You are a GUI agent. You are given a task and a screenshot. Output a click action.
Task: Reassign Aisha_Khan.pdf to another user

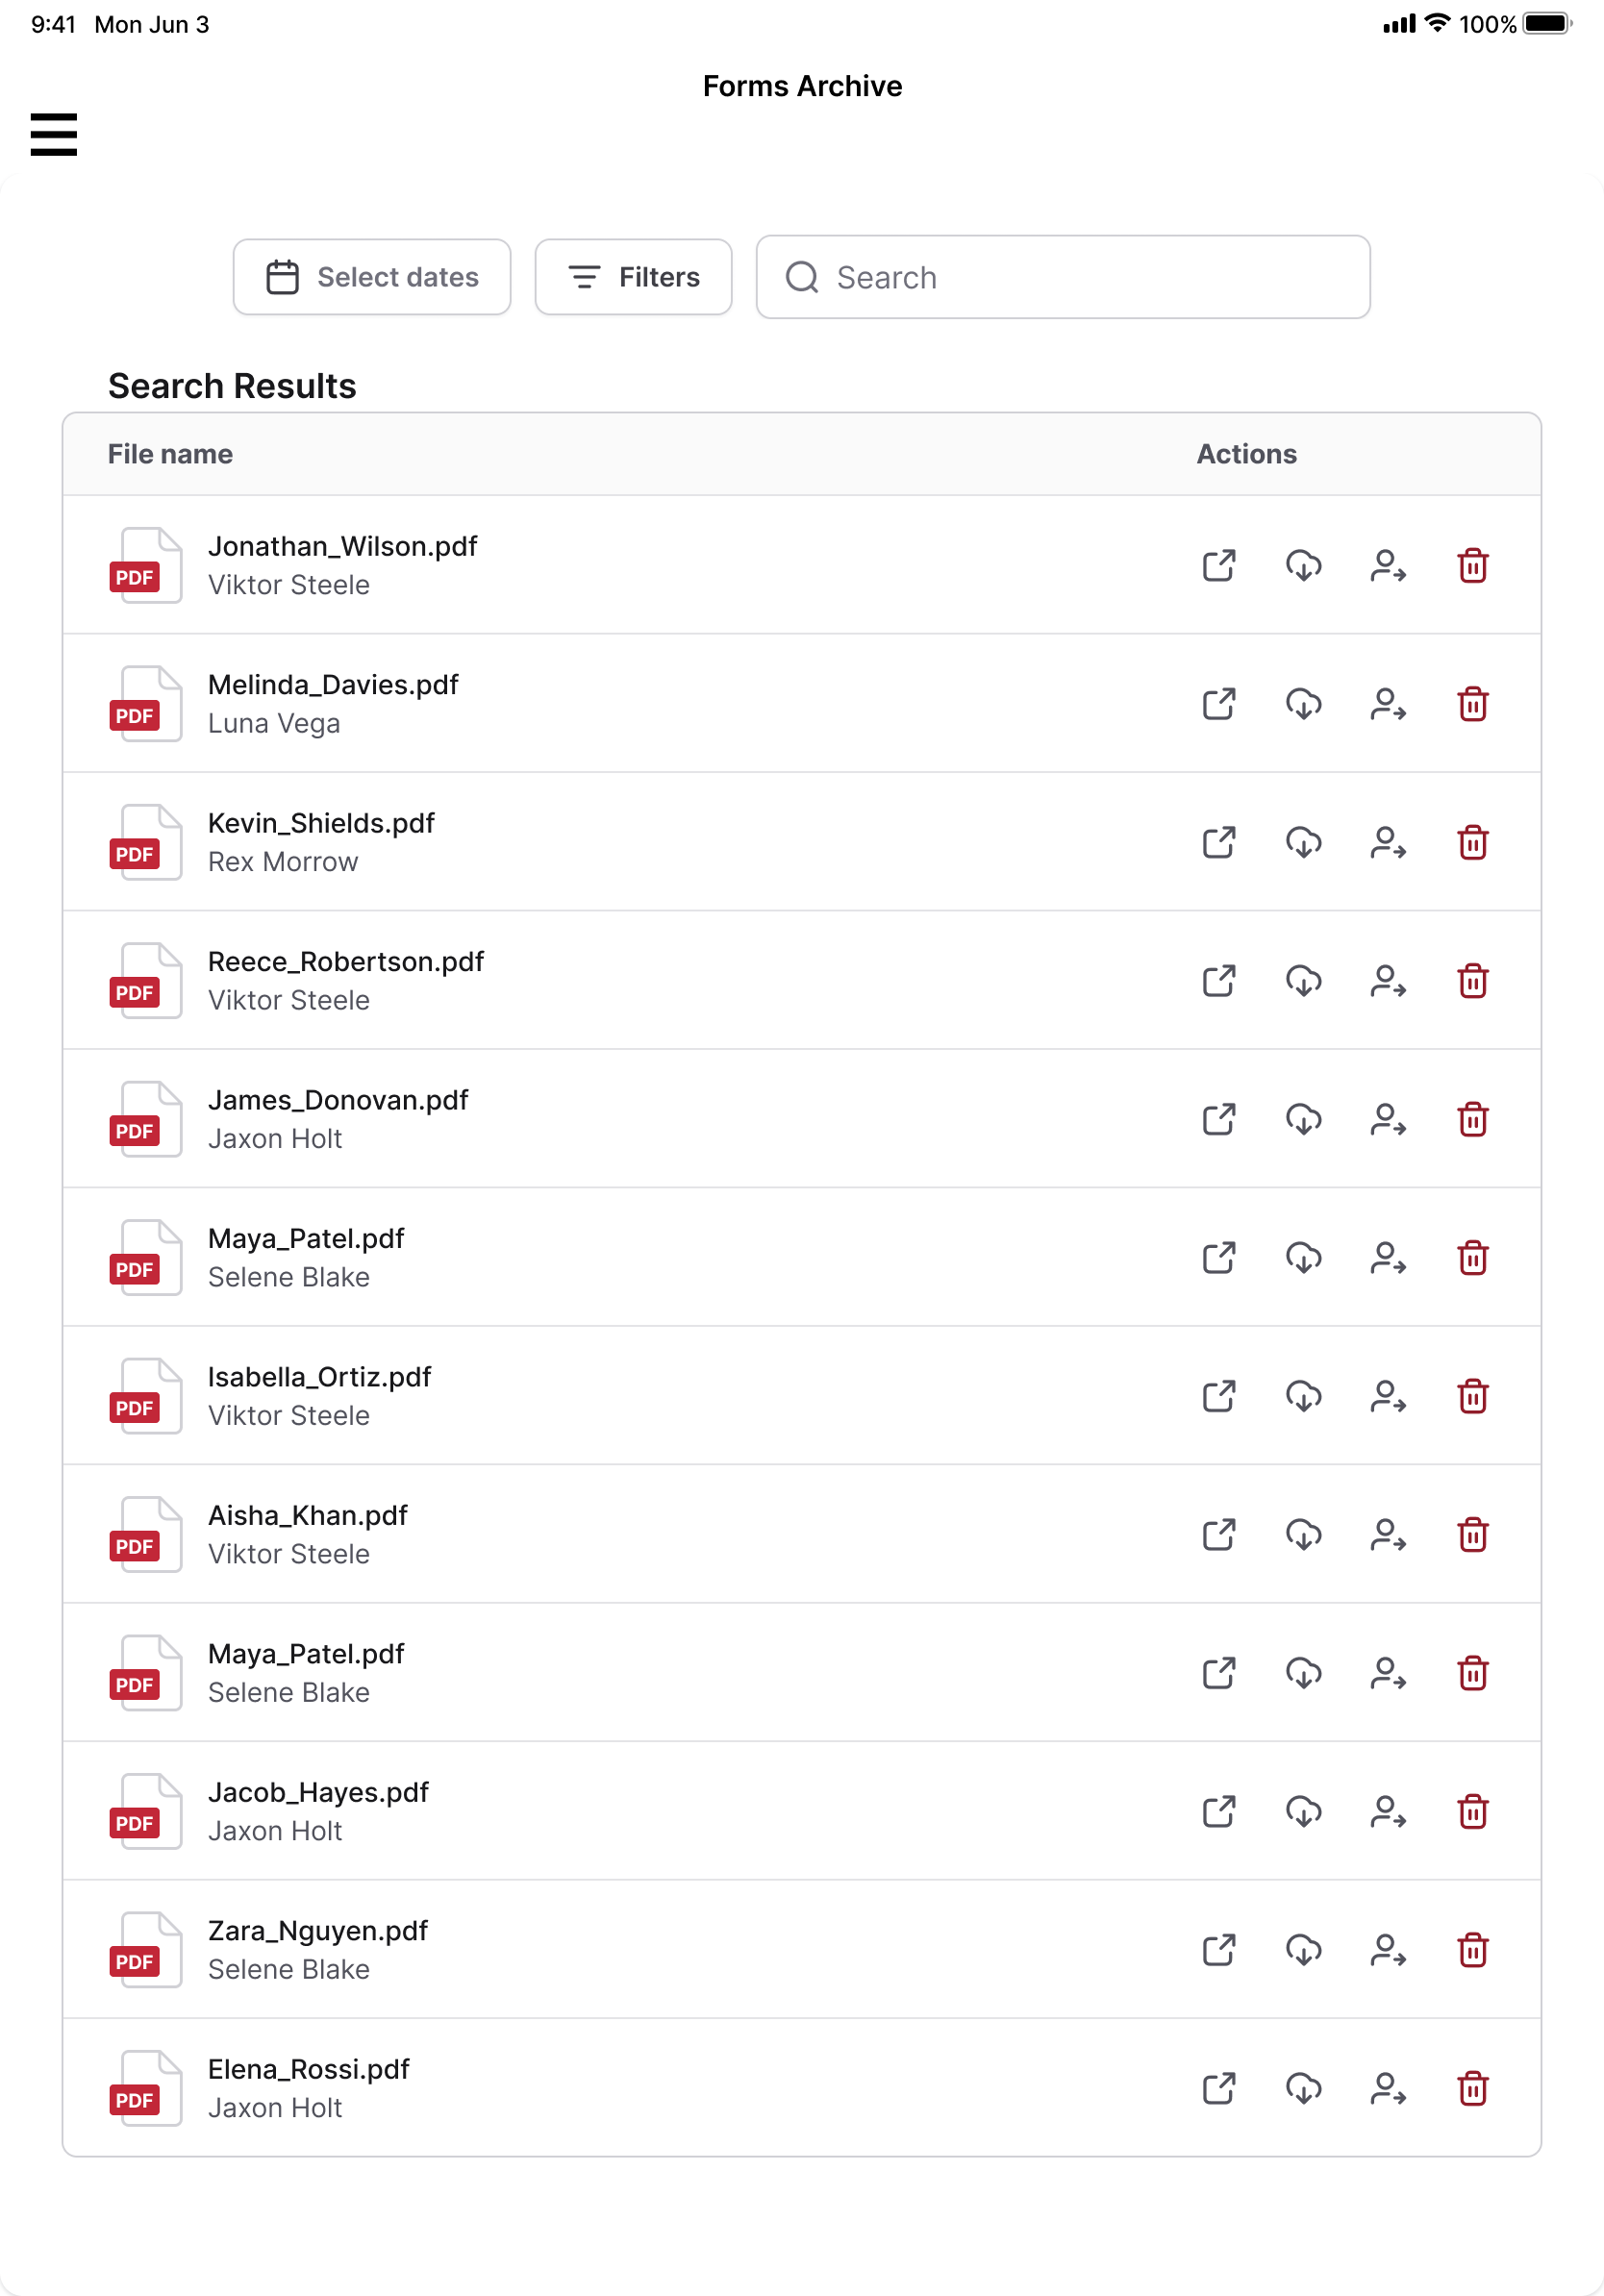click(x=1388, y=1535)
